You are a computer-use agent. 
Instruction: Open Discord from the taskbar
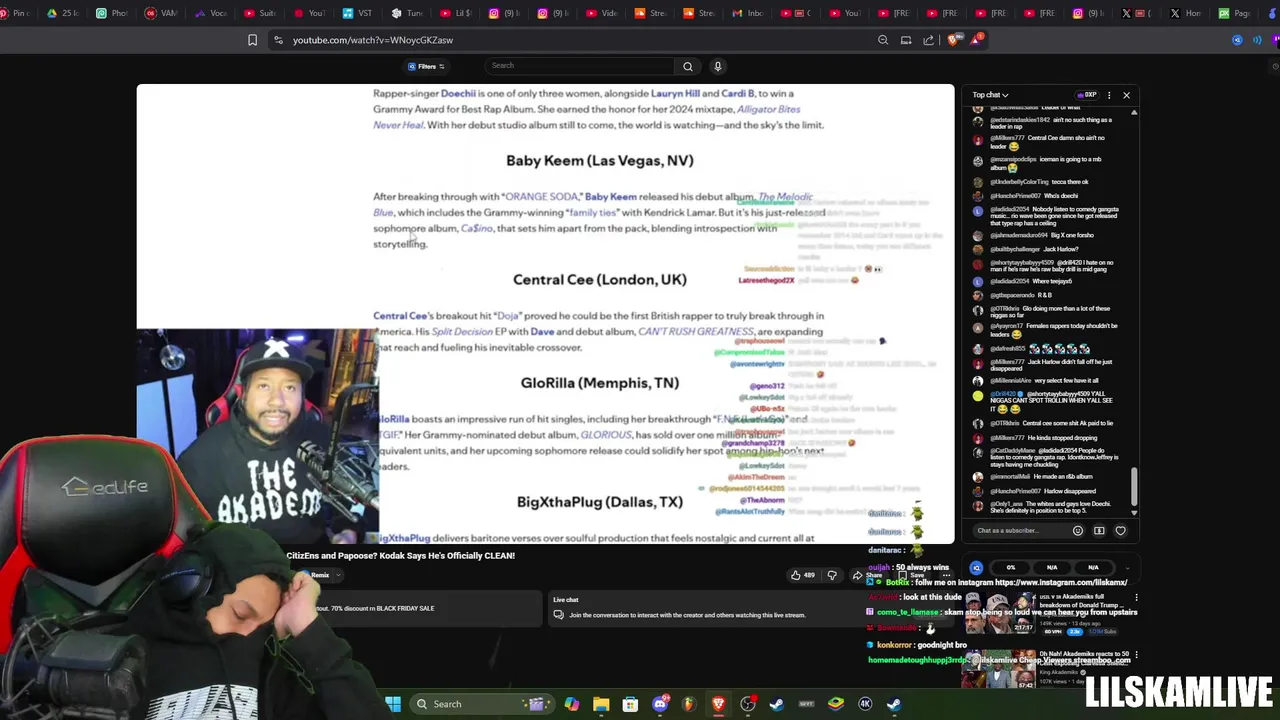[x=659, y=704]
